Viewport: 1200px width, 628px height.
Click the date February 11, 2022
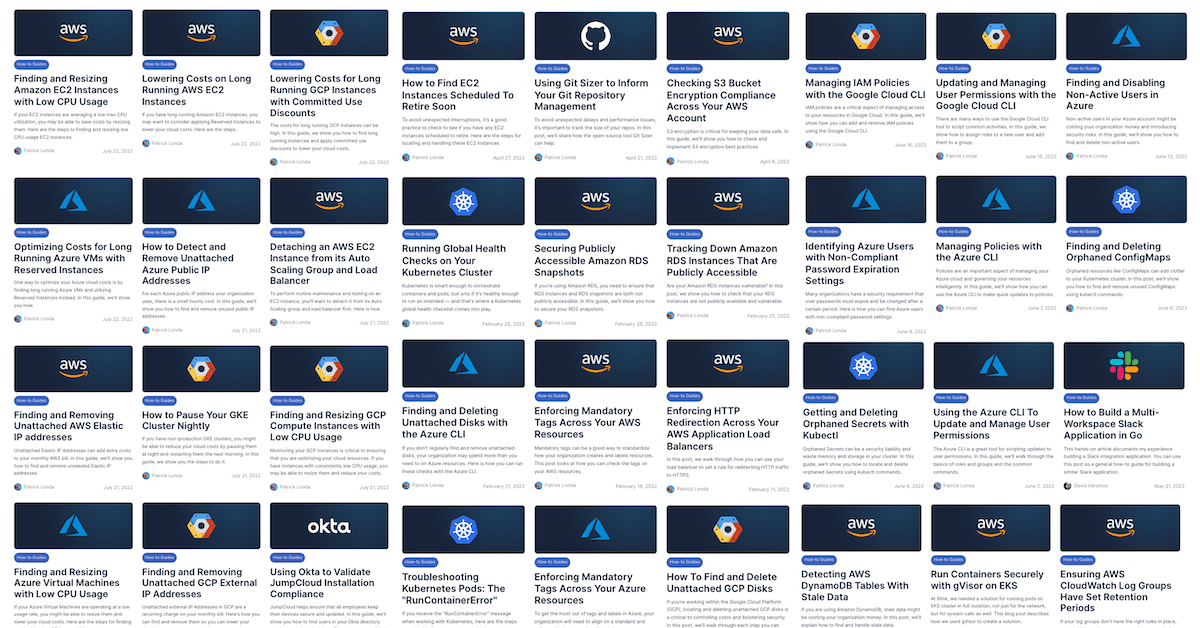[x=771, y=489]
